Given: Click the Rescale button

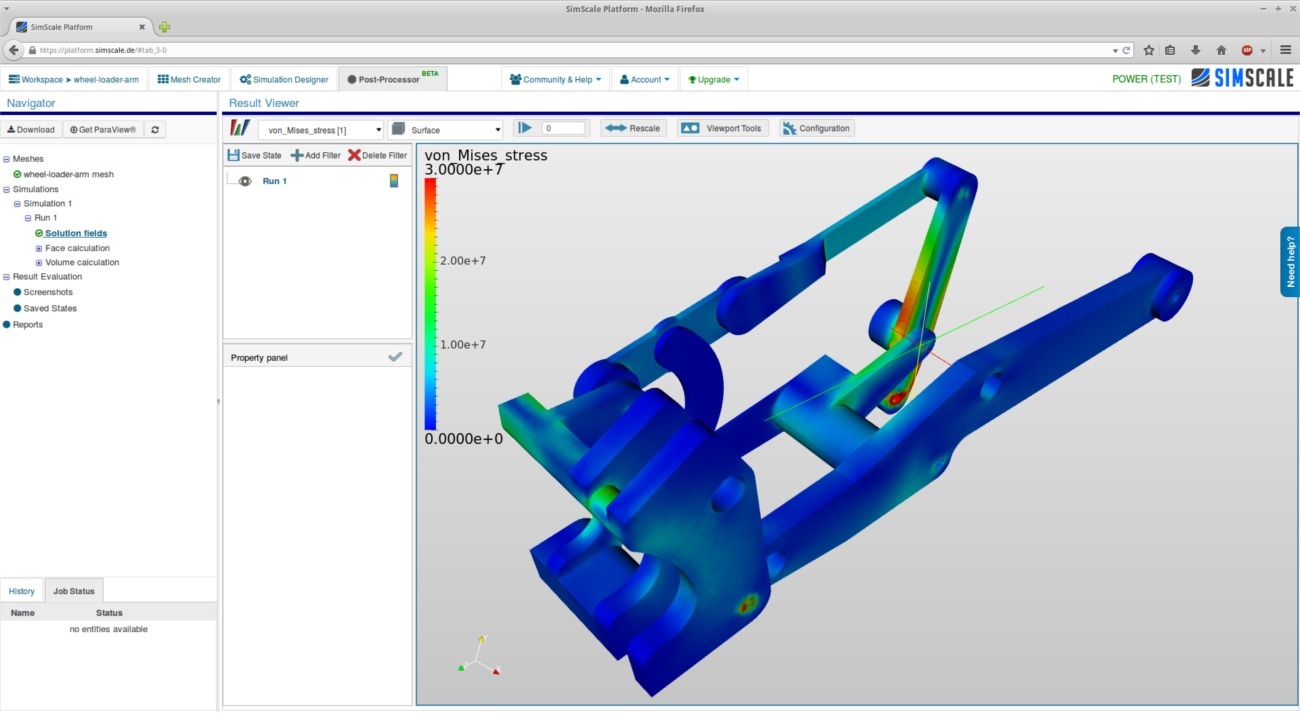Looking at the screenshot, I should click(x=634, y=128).
